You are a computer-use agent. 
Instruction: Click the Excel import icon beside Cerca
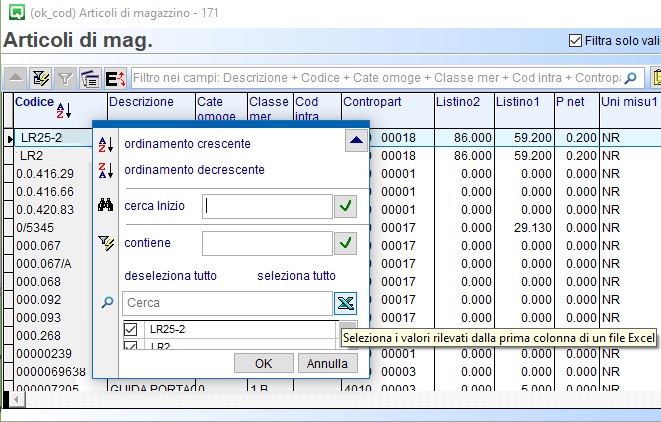(x=345, y=303)
